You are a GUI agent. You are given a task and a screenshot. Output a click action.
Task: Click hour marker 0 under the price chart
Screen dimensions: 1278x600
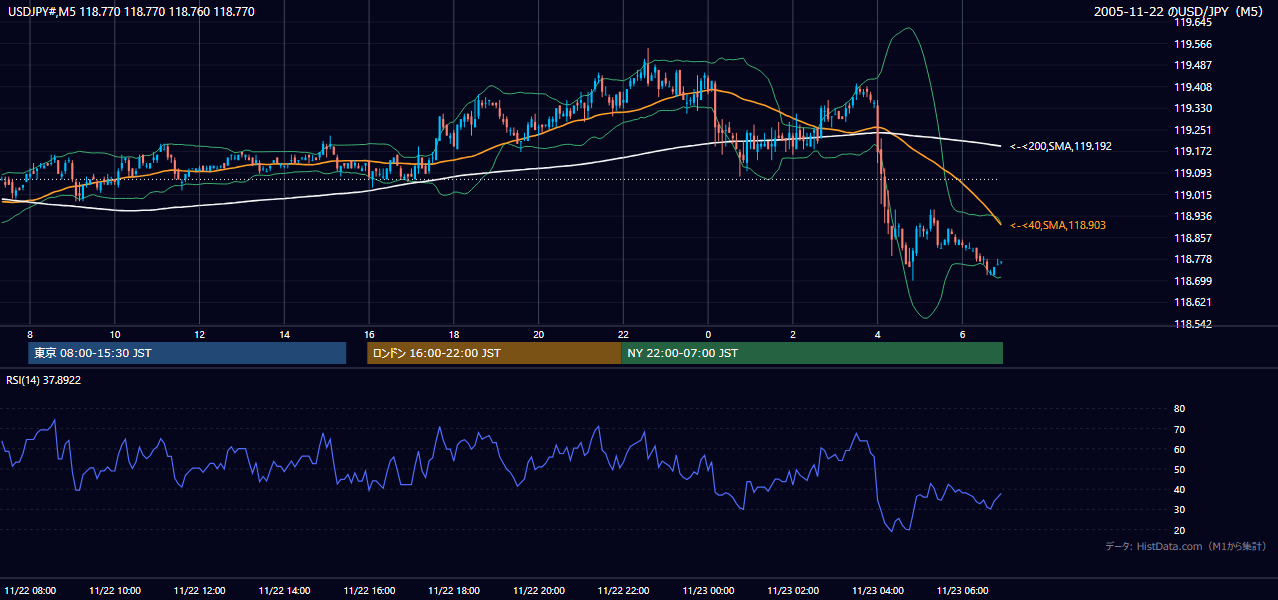coord(708,334)
